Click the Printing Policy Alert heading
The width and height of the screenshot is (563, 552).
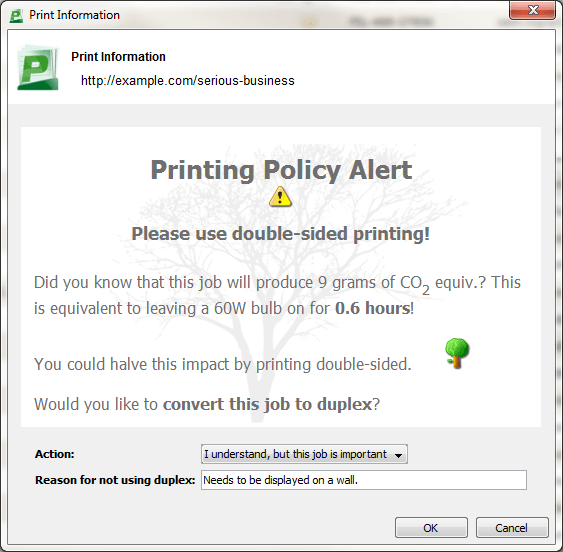point(281,170)
